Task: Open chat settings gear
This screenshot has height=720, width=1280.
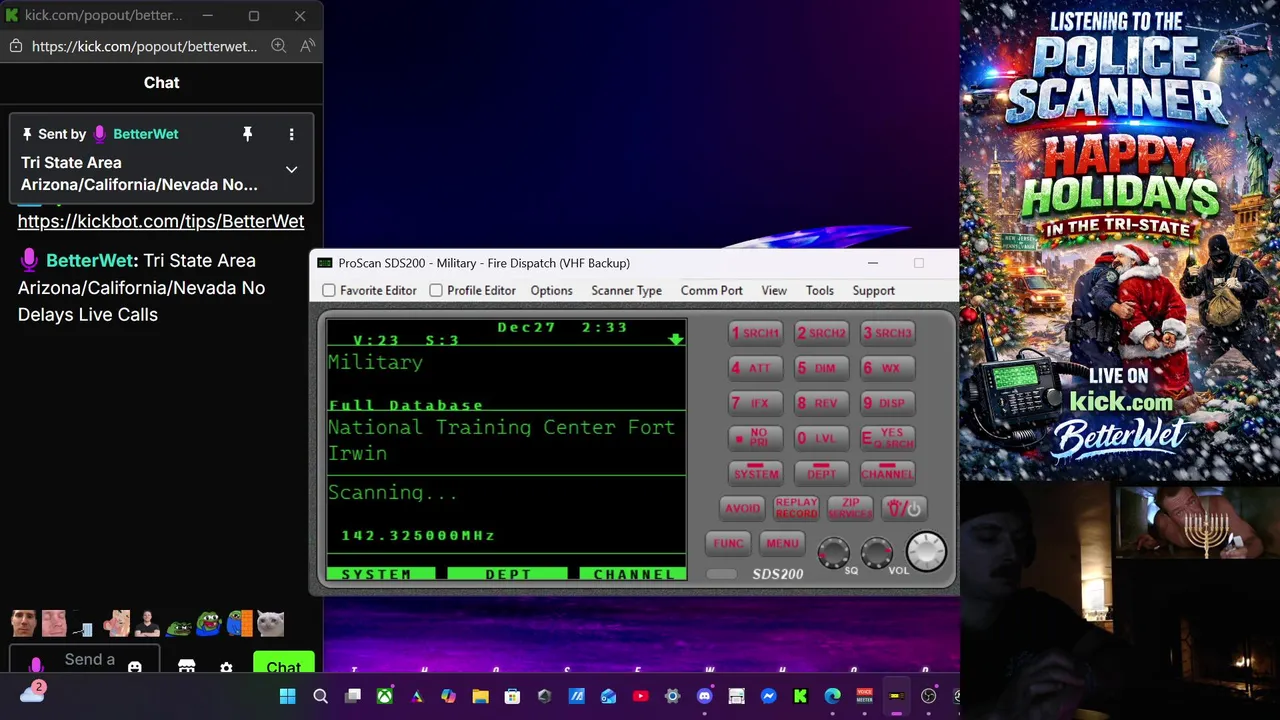Action: pyautogui.click(x=226, y=668)
